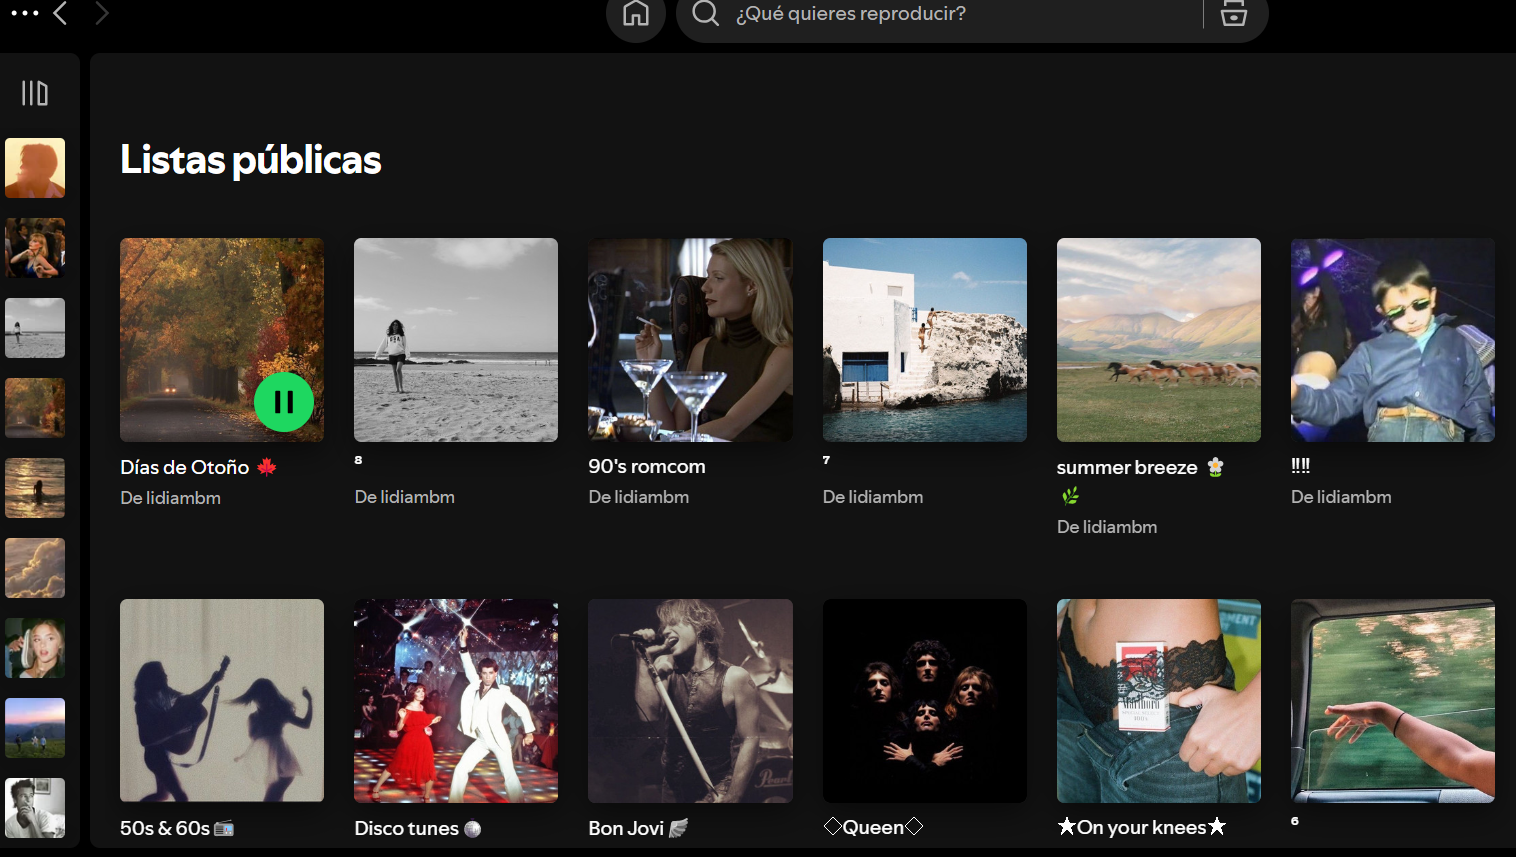Select sidebar black-and-white man thumbnail
Viewport: 1516px width, 857px height.
coord(35,808)
